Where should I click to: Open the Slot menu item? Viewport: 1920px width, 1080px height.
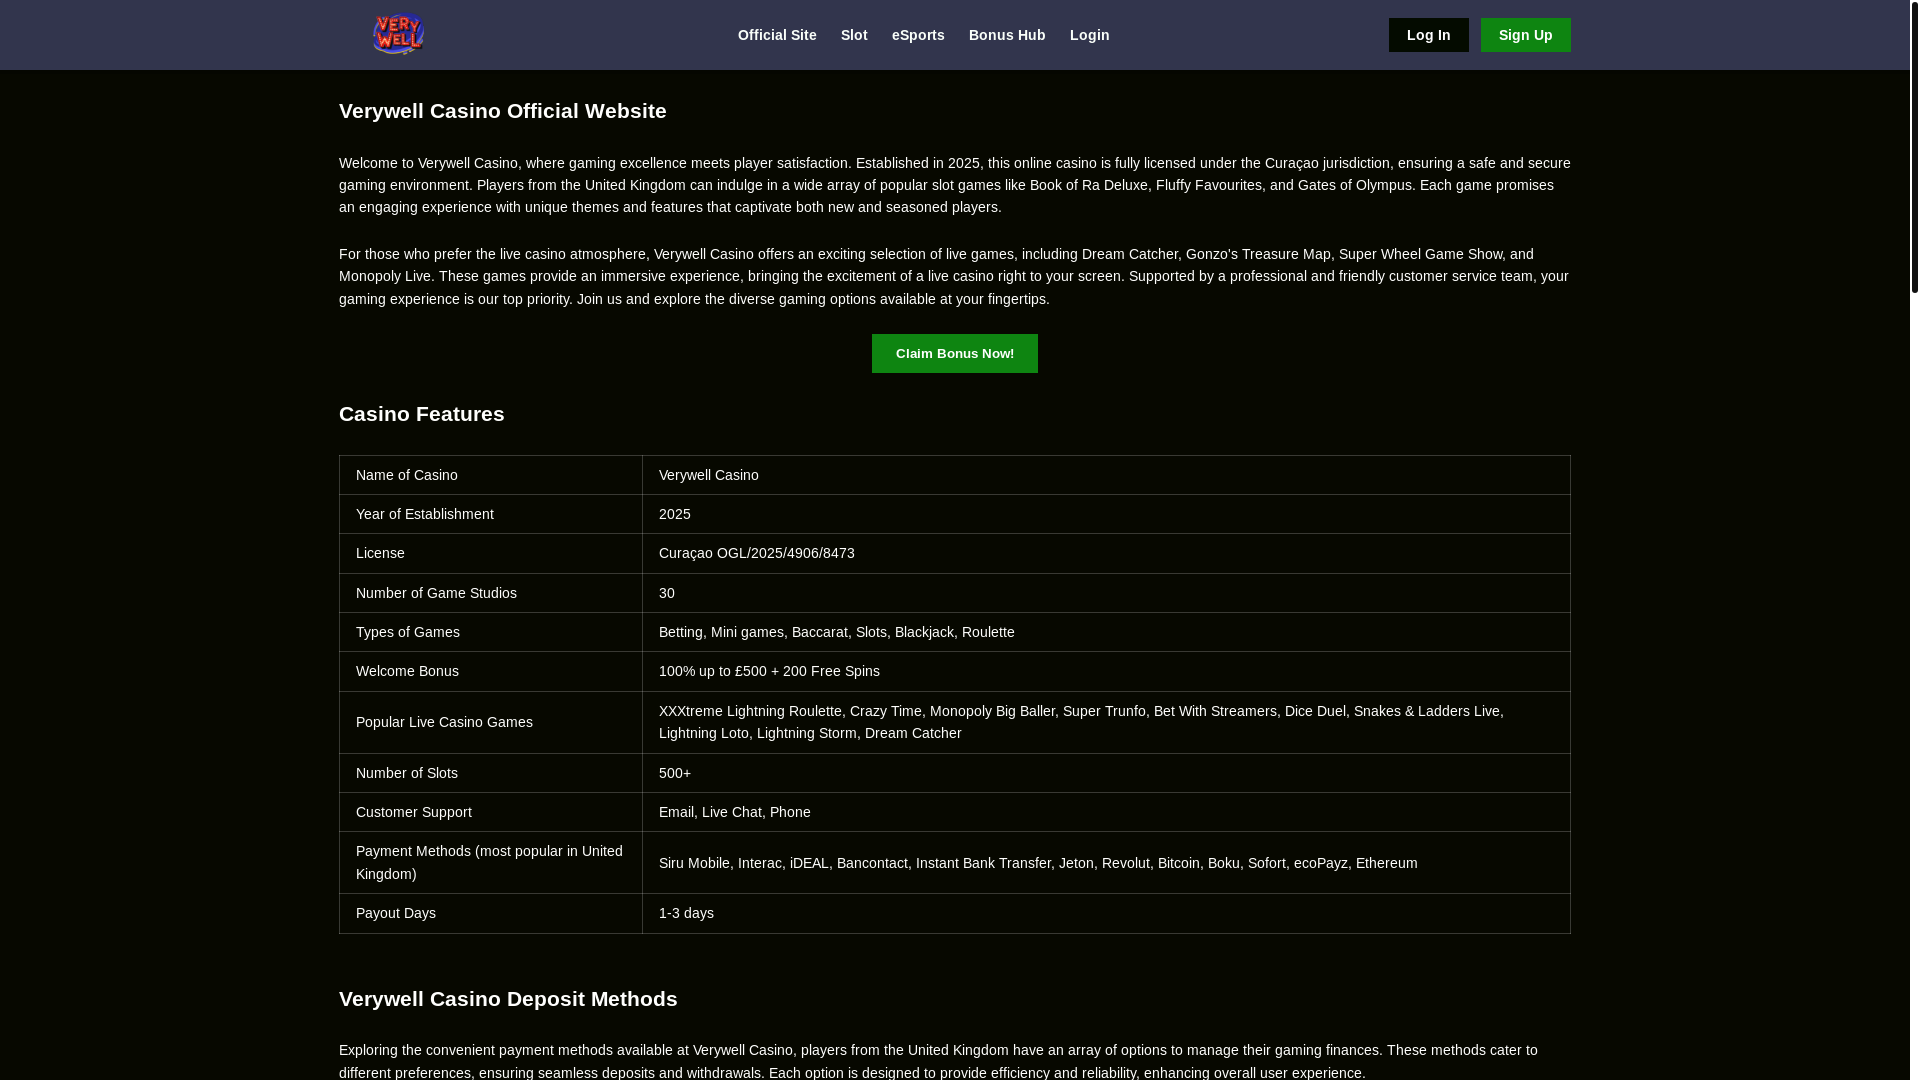[x=854, y=35]
